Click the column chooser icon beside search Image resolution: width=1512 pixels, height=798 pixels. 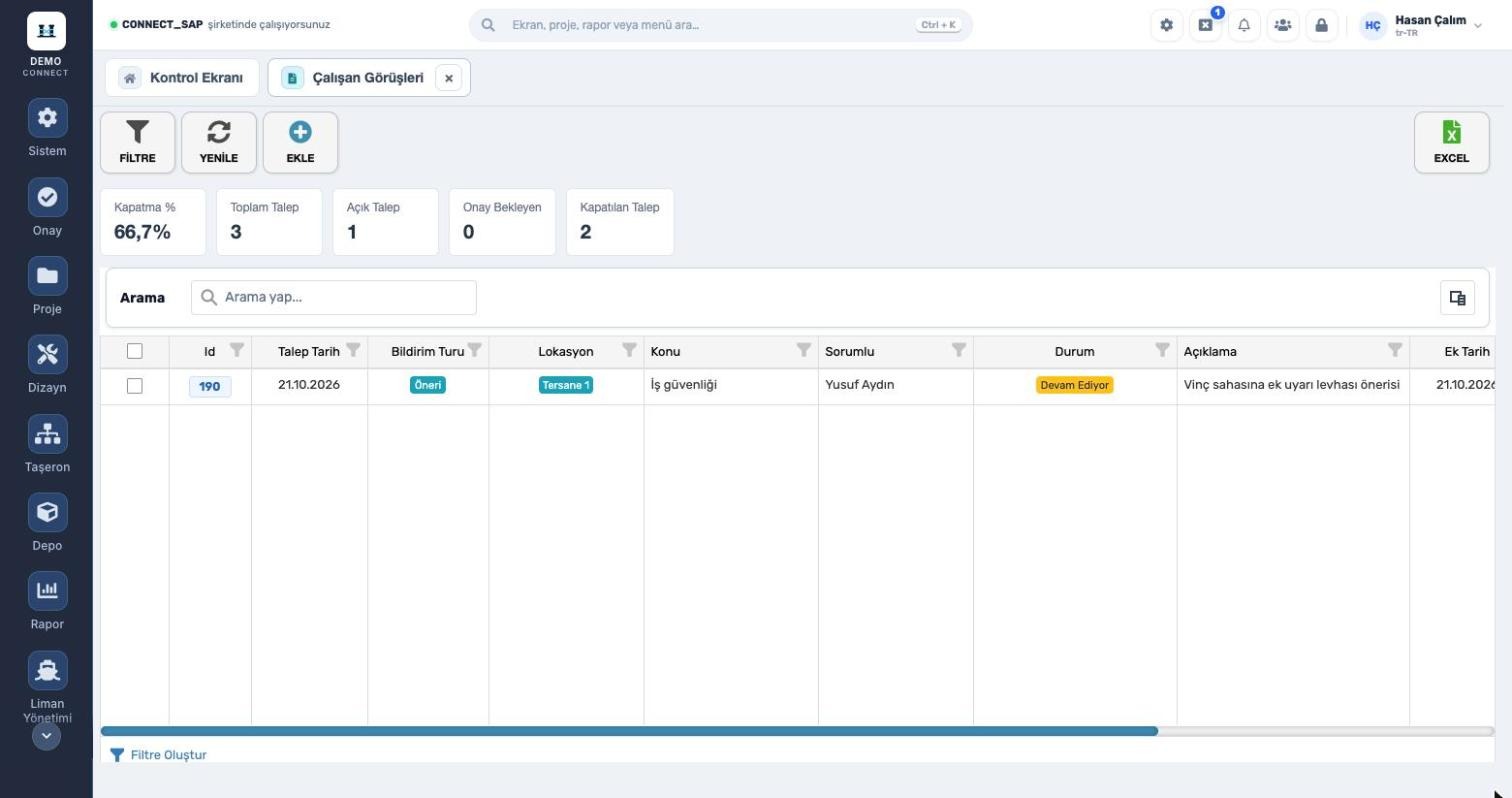1457,298
